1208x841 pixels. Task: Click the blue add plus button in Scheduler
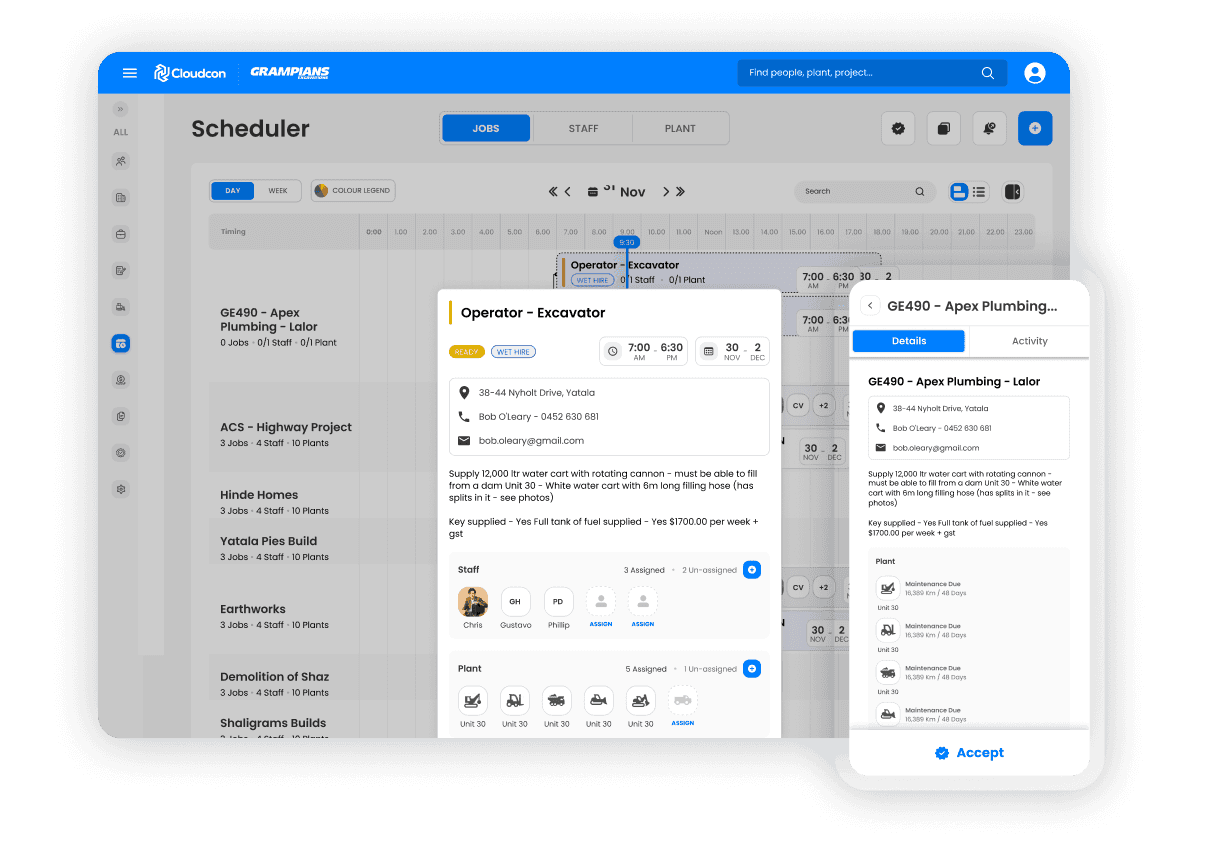click(x=1035, y=128)
